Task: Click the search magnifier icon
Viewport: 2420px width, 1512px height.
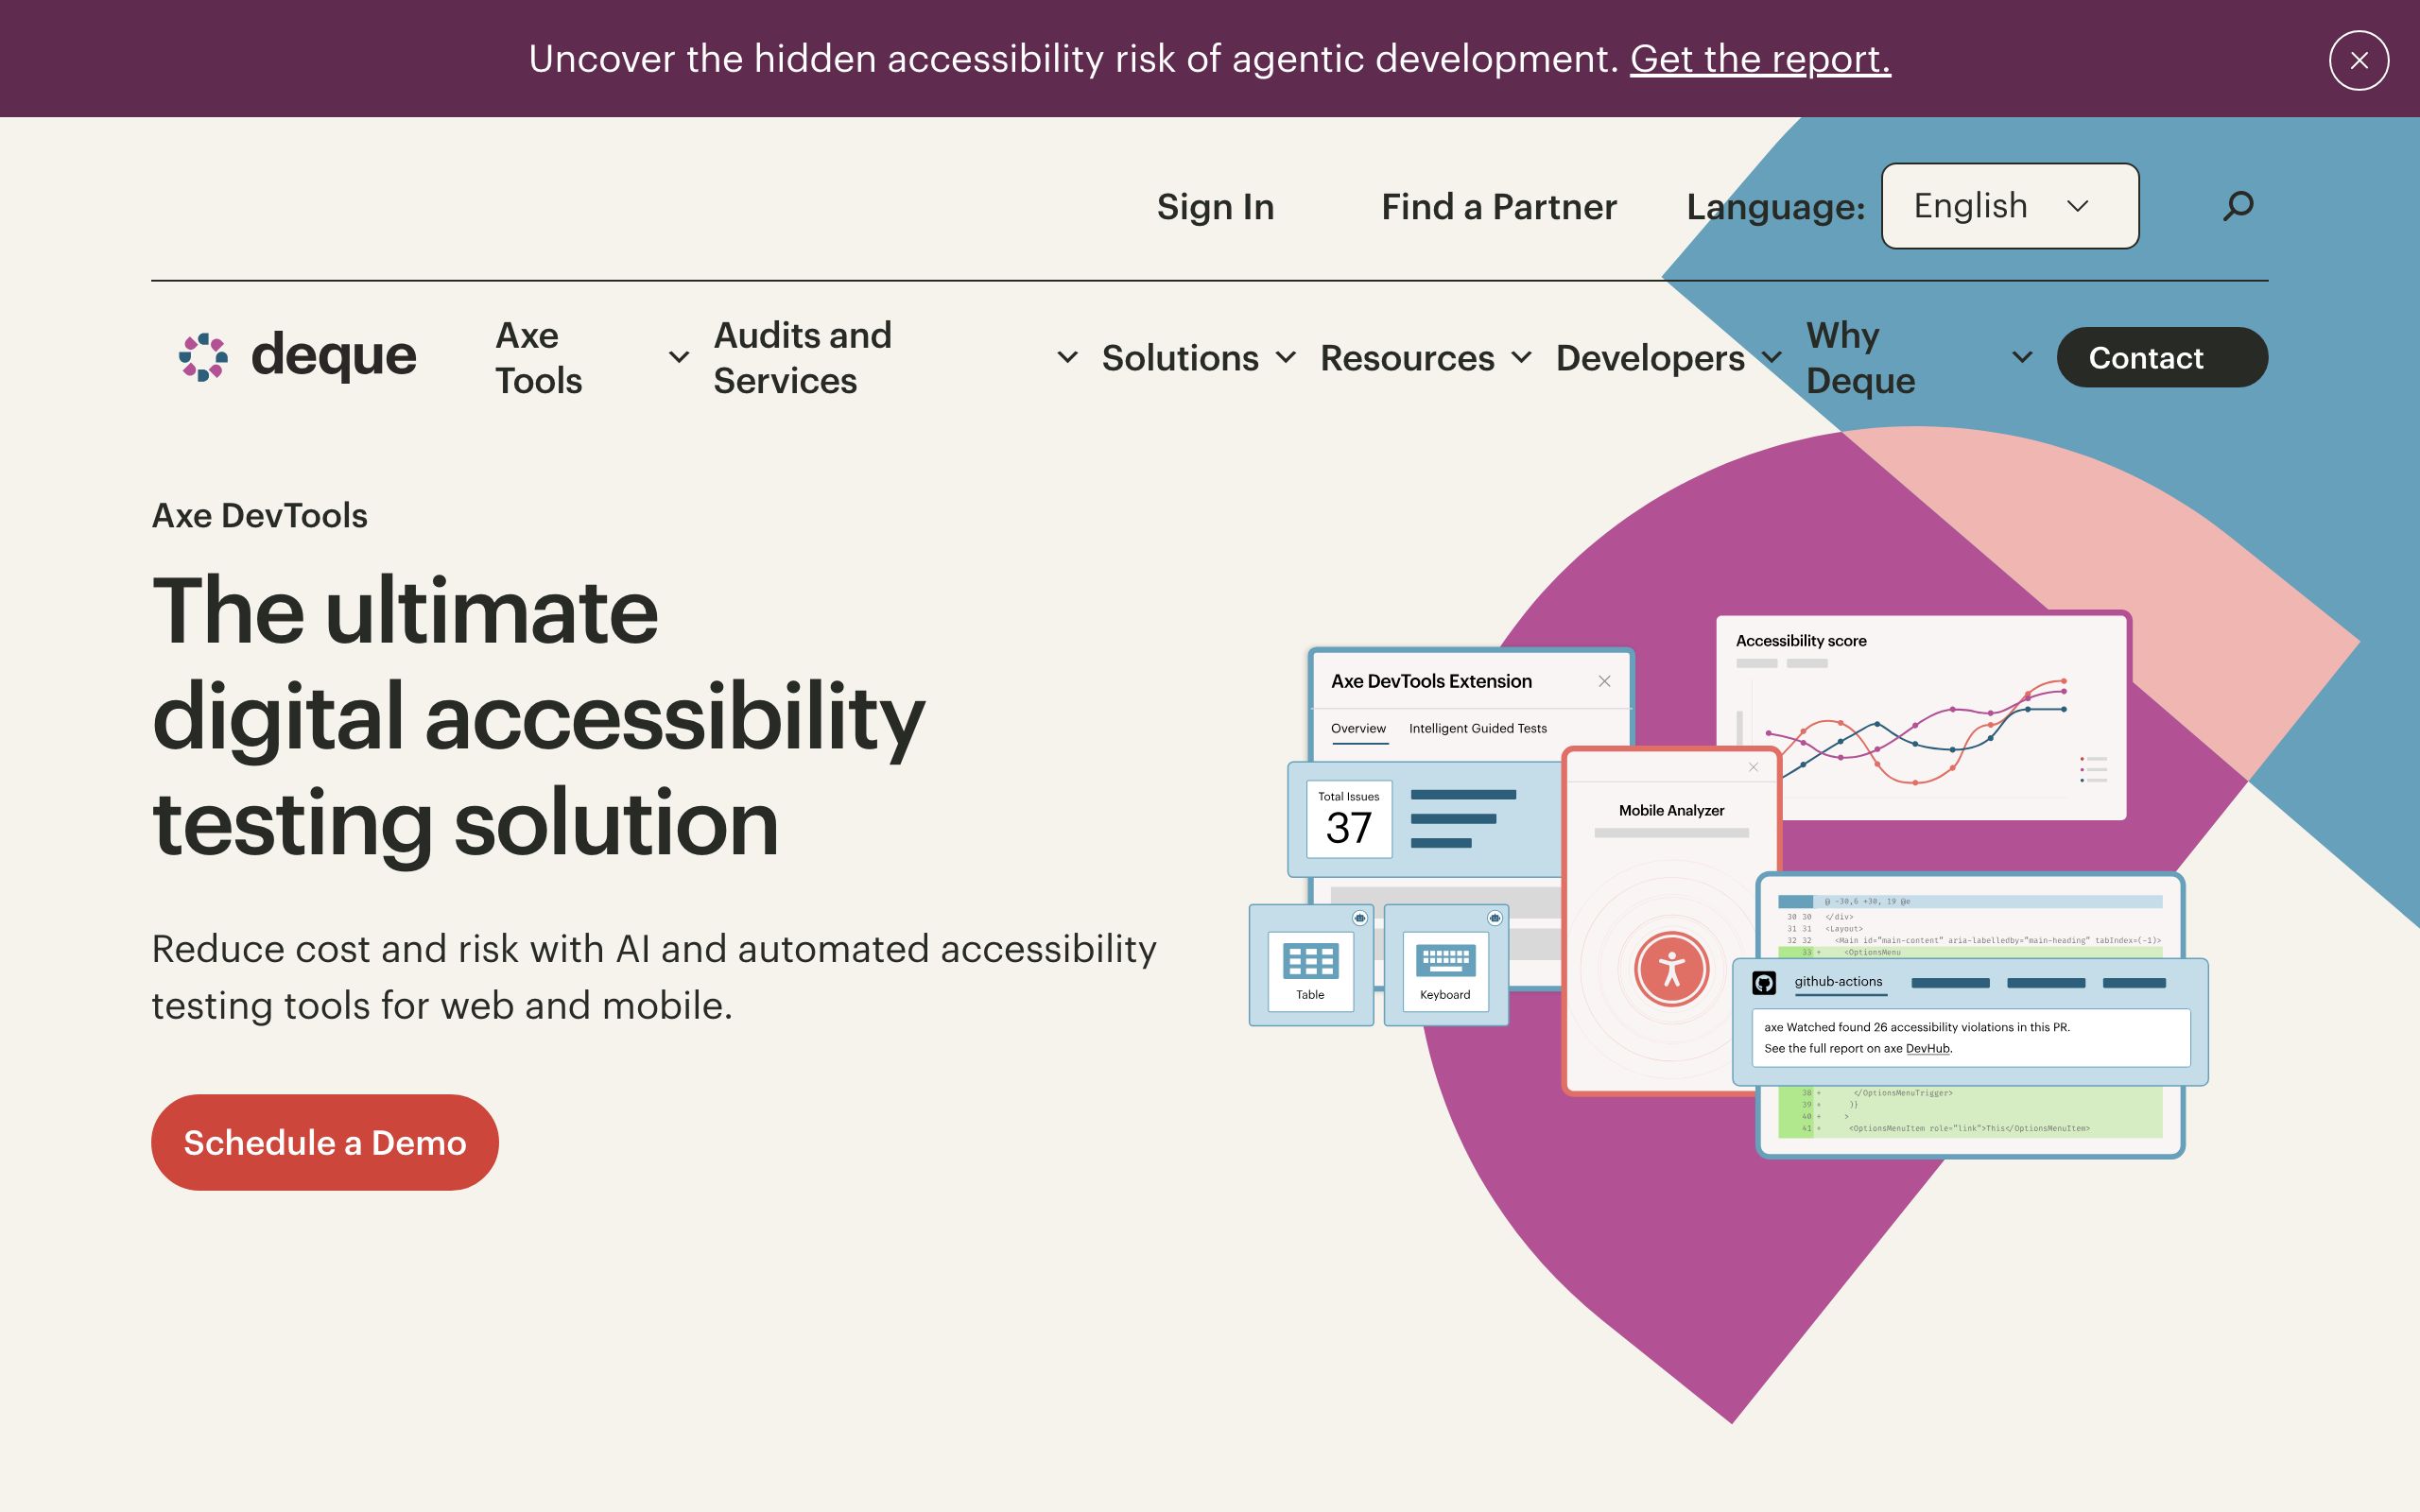Action: (2238, 206)
